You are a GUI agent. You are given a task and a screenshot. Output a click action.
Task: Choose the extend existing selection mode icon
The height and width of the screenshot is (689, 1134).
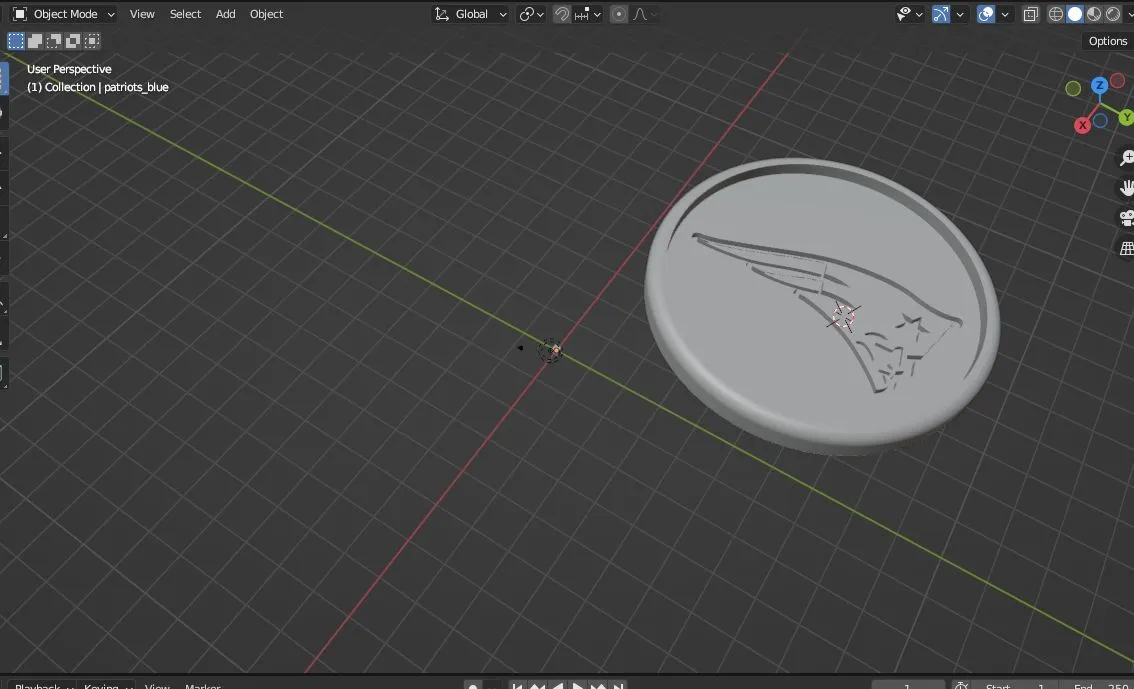[35, 41]
